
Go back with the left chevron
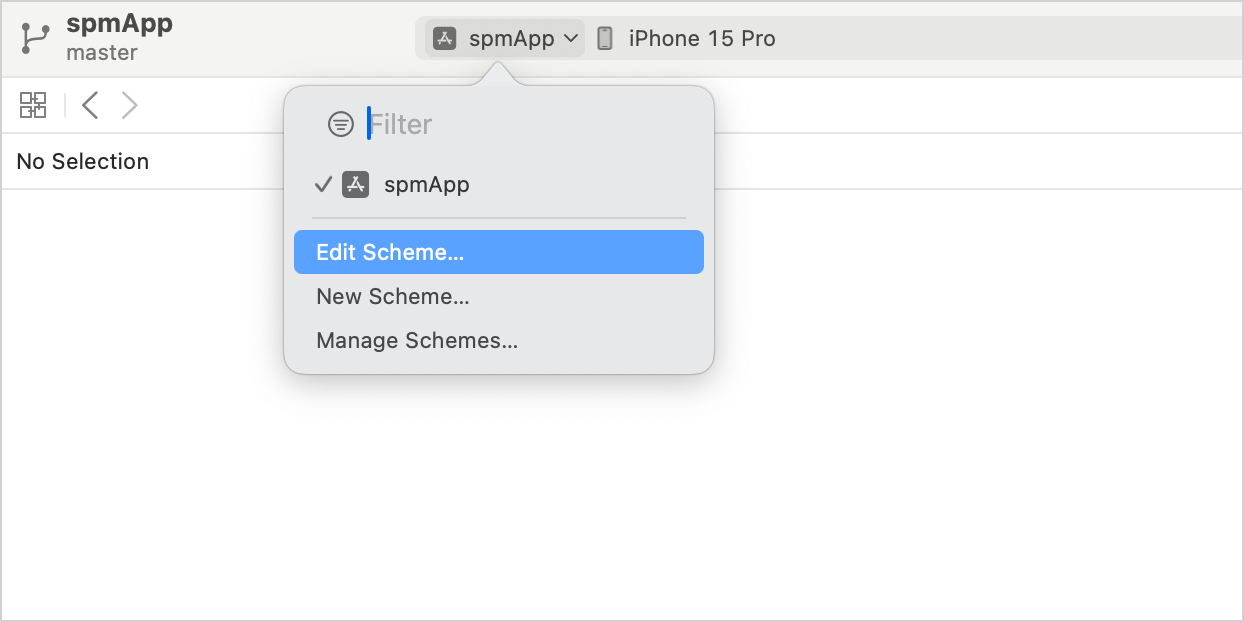(90, 105)
